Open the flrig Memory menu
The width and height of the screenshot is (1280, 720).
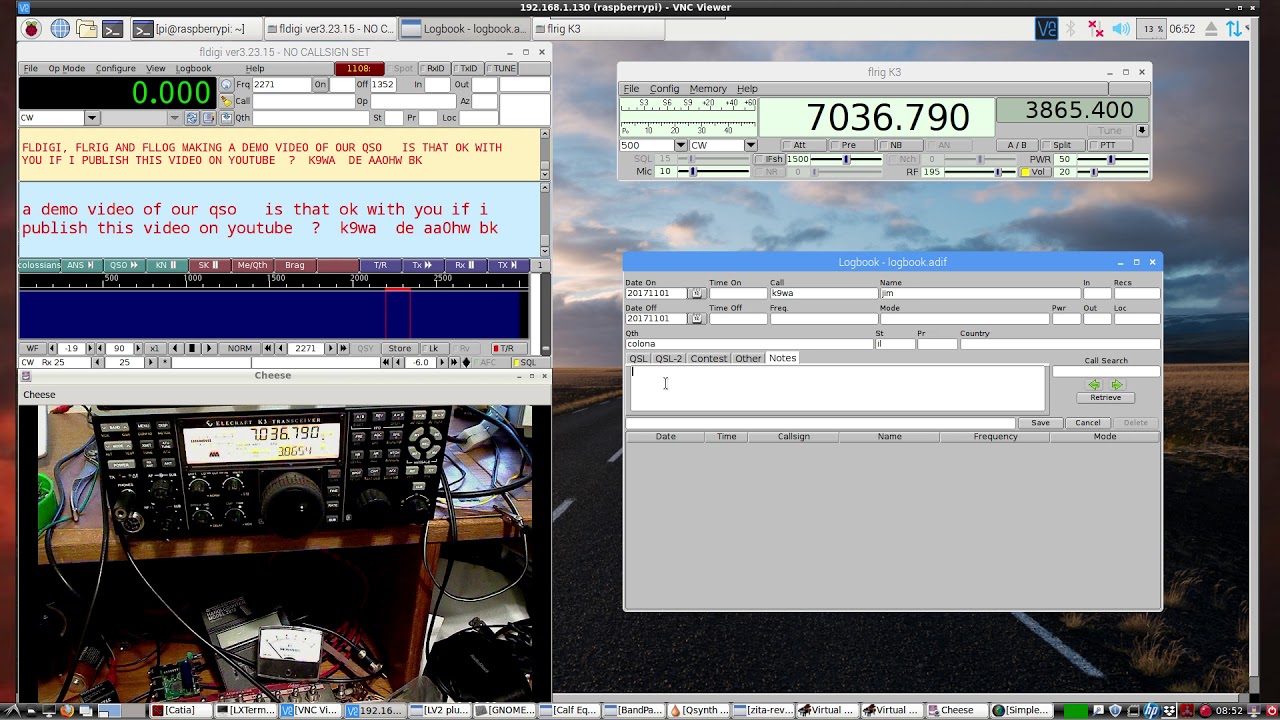click(708, 89)
